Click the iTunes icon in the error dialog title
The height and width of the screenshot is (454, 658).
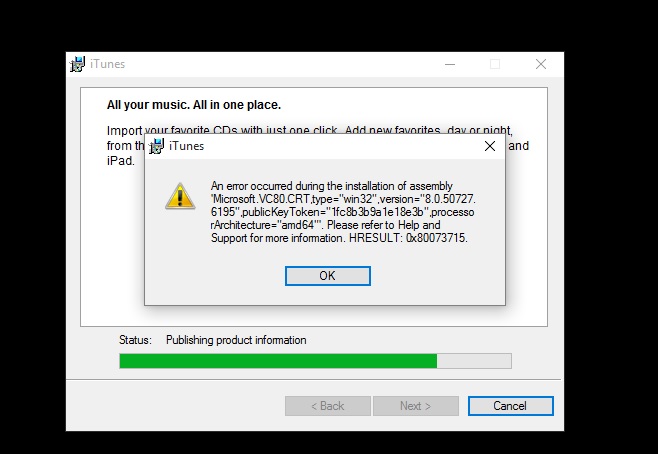(x=157, y=146)
